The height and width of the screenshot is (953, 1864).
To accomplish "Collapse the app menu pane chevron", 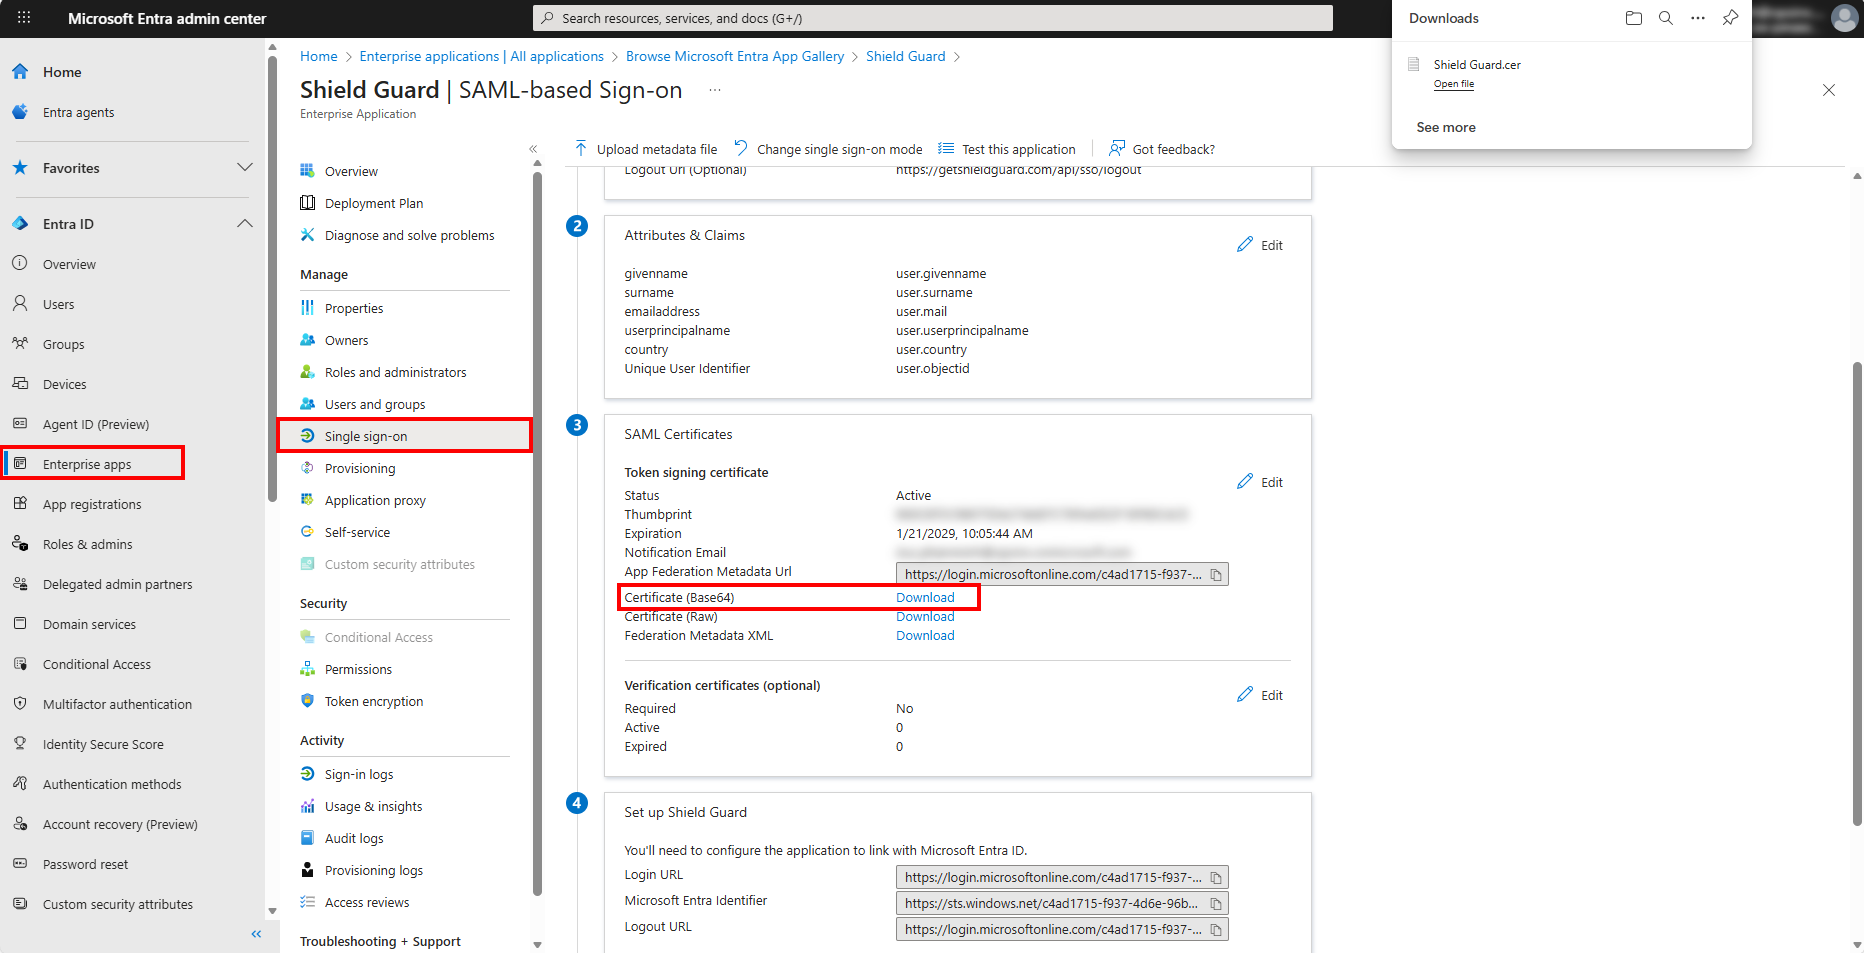I will pos(533,149).
